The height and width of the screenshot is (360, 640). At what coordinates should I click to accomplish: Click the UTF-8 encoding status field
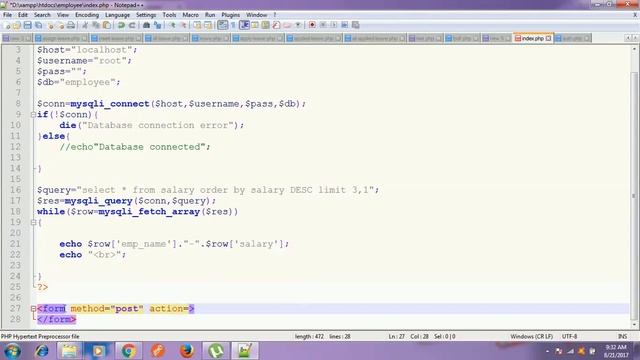569,336
